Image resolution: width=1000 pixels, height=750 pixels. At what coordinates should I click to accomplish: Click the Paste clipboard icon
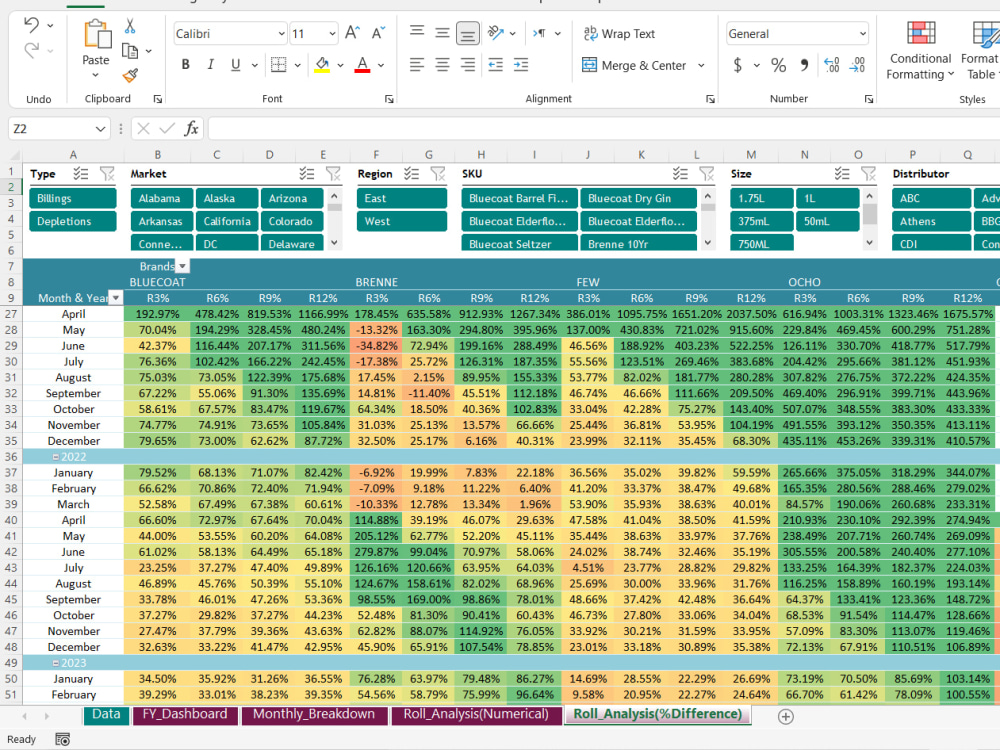click(96, 34)
